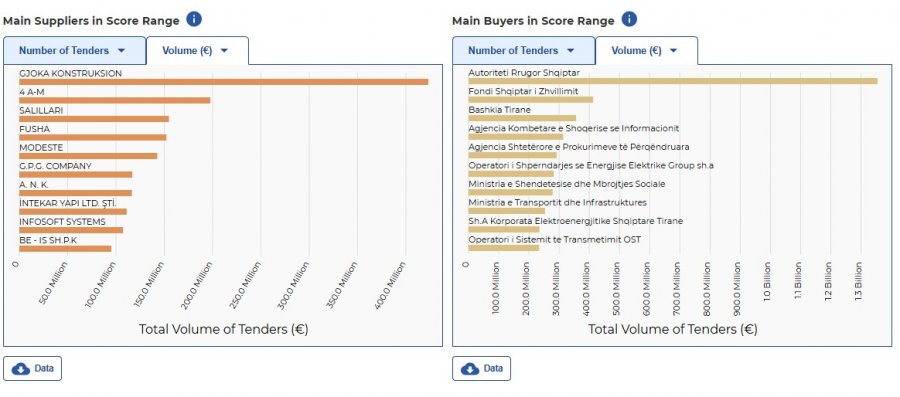Click Autoriteti Rrugor Shqiptar label
This screenshot has height=397, width=900.
tap(524, 73)
